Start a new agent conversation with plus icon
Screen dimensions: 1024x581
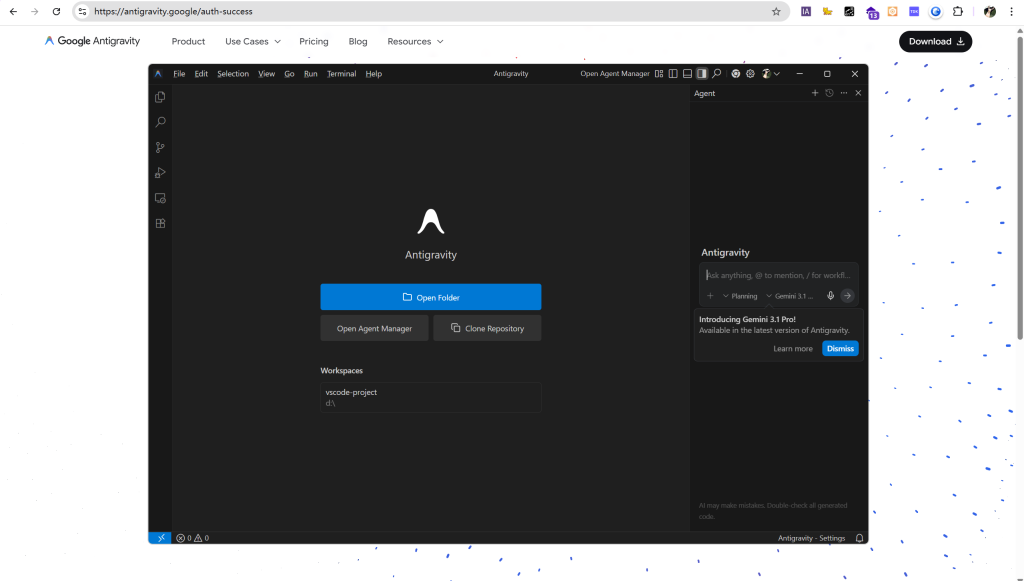(x=815, y=93)
